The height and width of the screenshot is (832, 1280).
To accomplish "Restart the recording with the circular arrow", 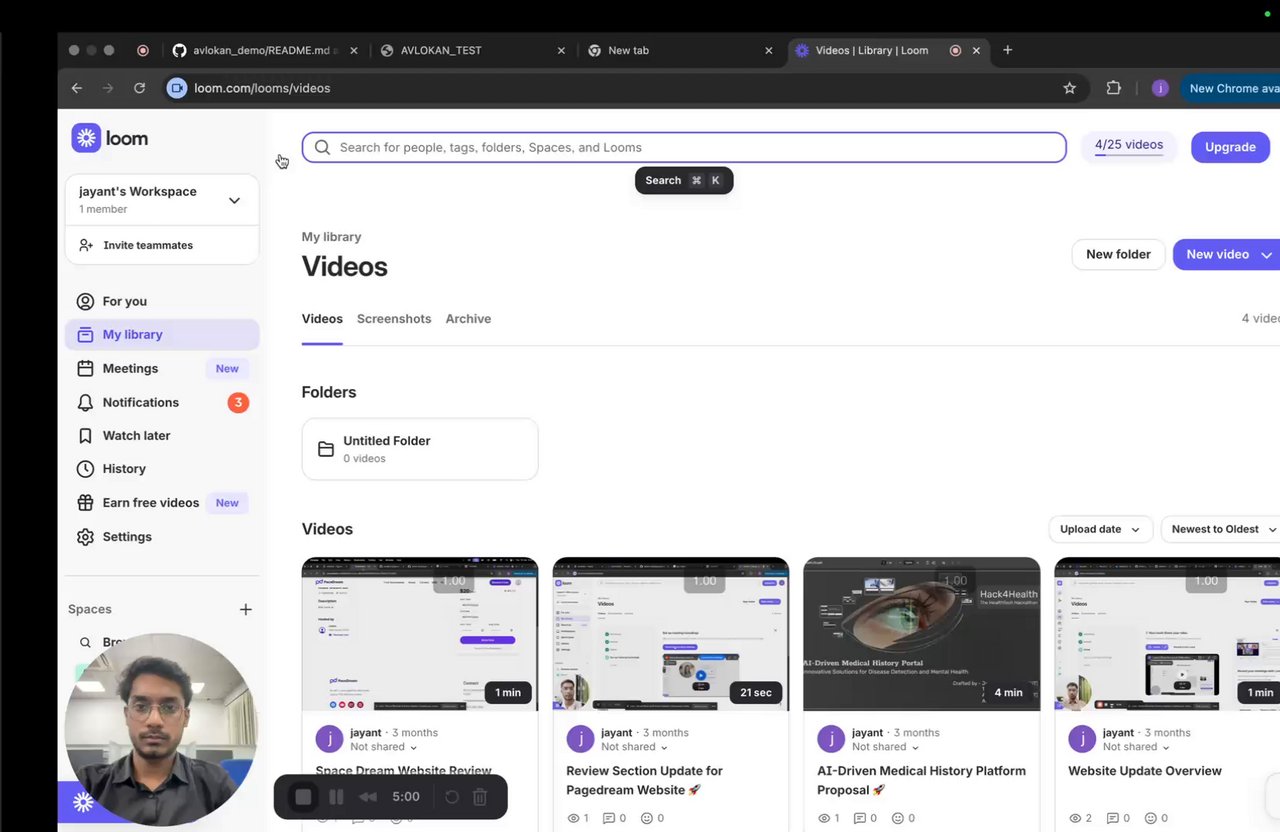I will (451, 797).
